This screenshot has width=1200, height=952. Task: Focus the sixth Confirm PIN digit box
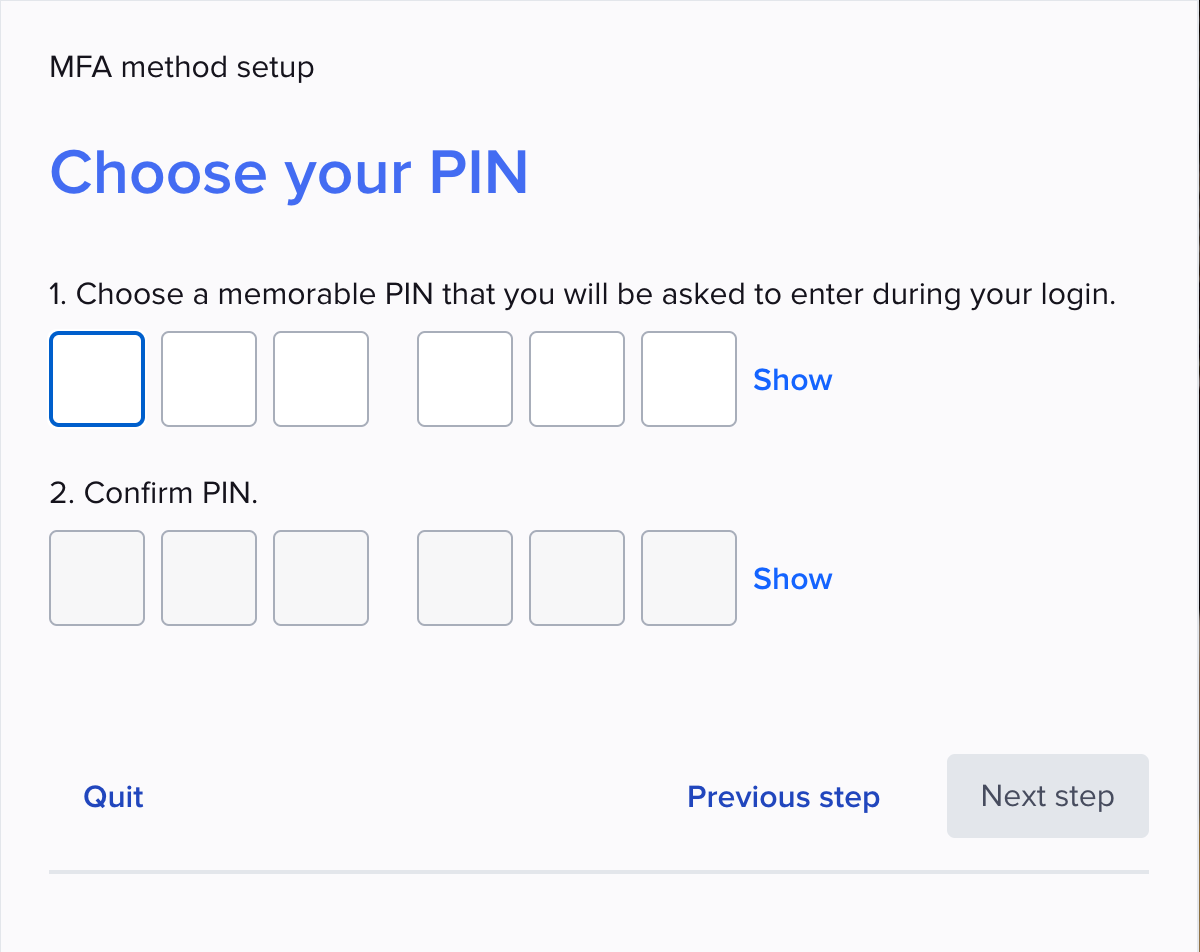tap(689, 578)
